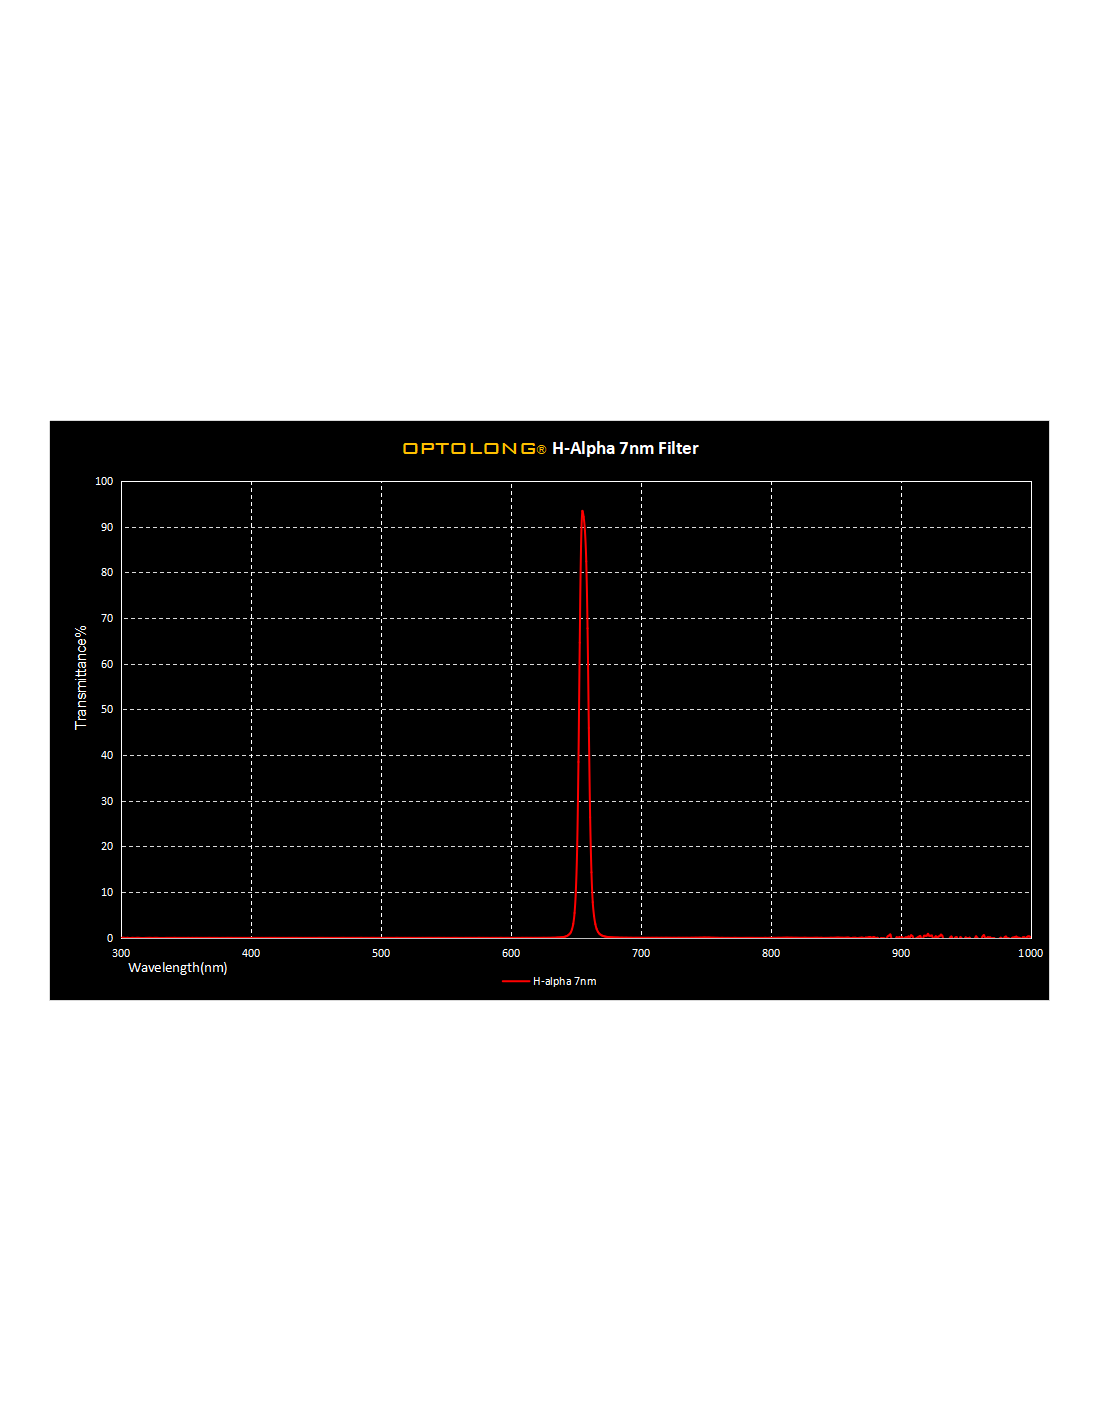Click the 20 tick label on the transmittance axis
Screen dimensions: 1100x1422
tap(107, 847)
